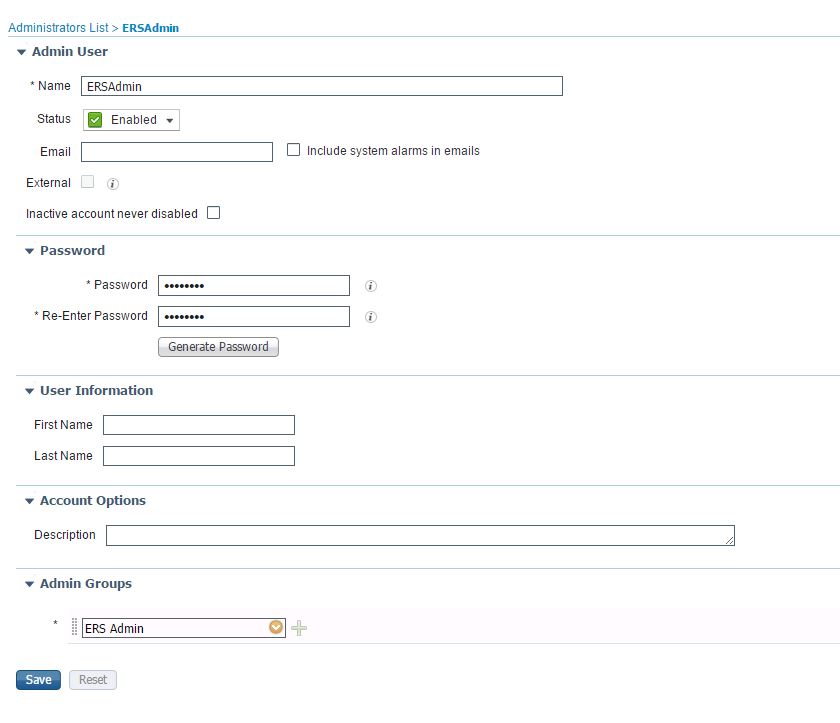Enable Inactive account never disabled checkbox
The width and height of the screenshot is (840, 723).
[x=214, y=213]
